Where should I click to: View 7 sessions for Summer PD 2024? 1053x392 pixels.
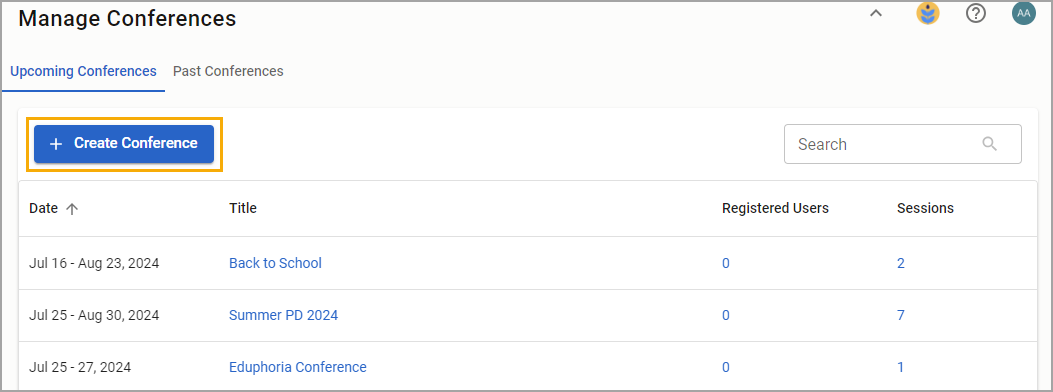click(901, 315)
